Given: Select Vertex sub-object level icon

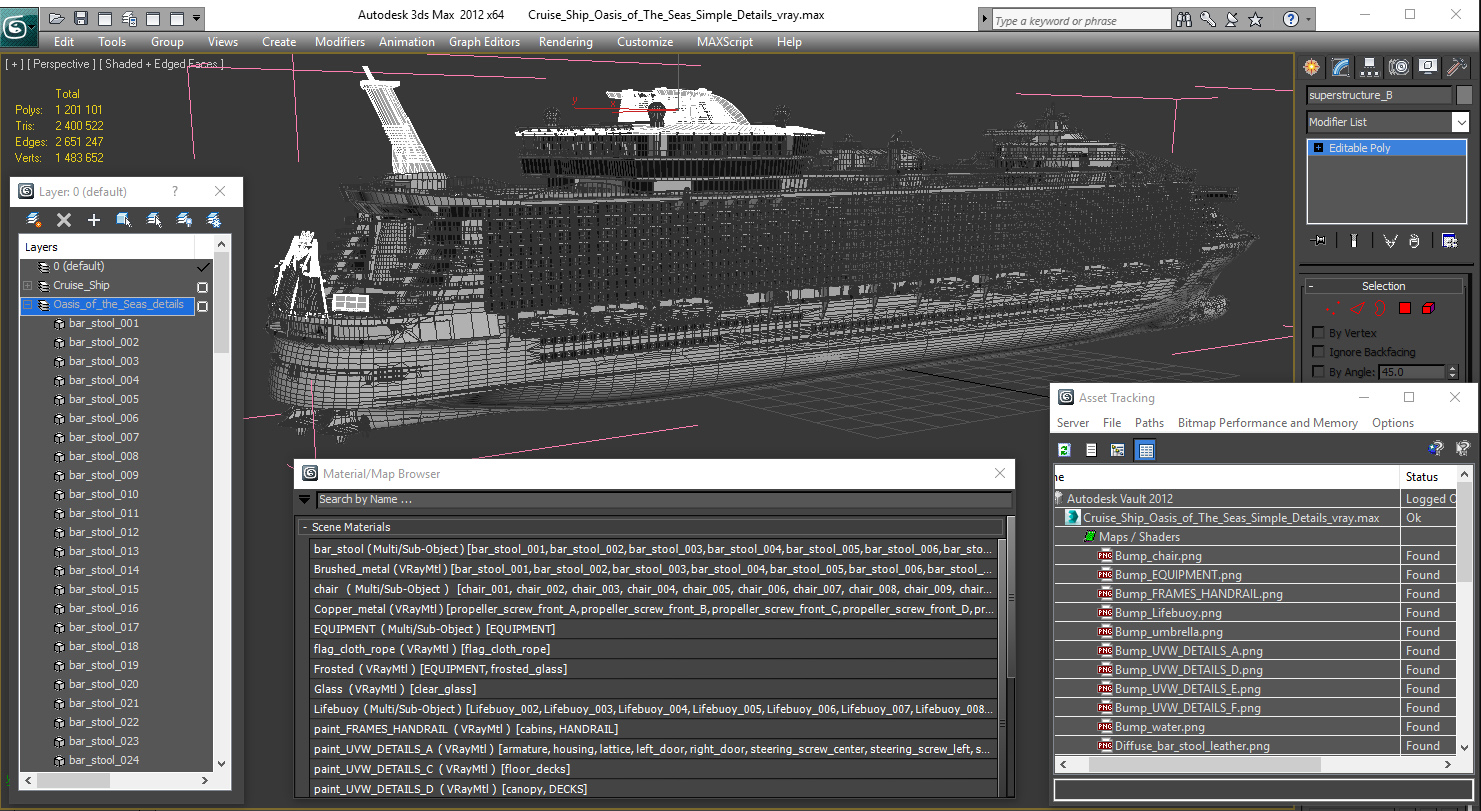Looking at the screenshot, I should point(1331,308).
